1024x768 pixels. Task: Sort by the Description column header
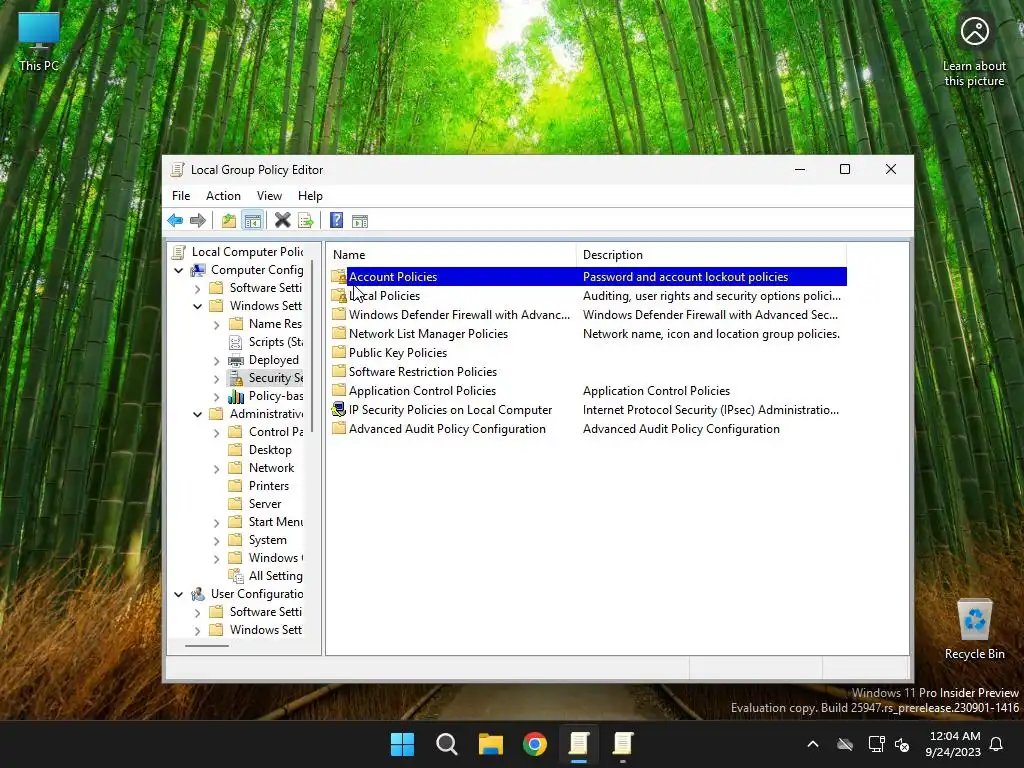click(x=711, y=255)
